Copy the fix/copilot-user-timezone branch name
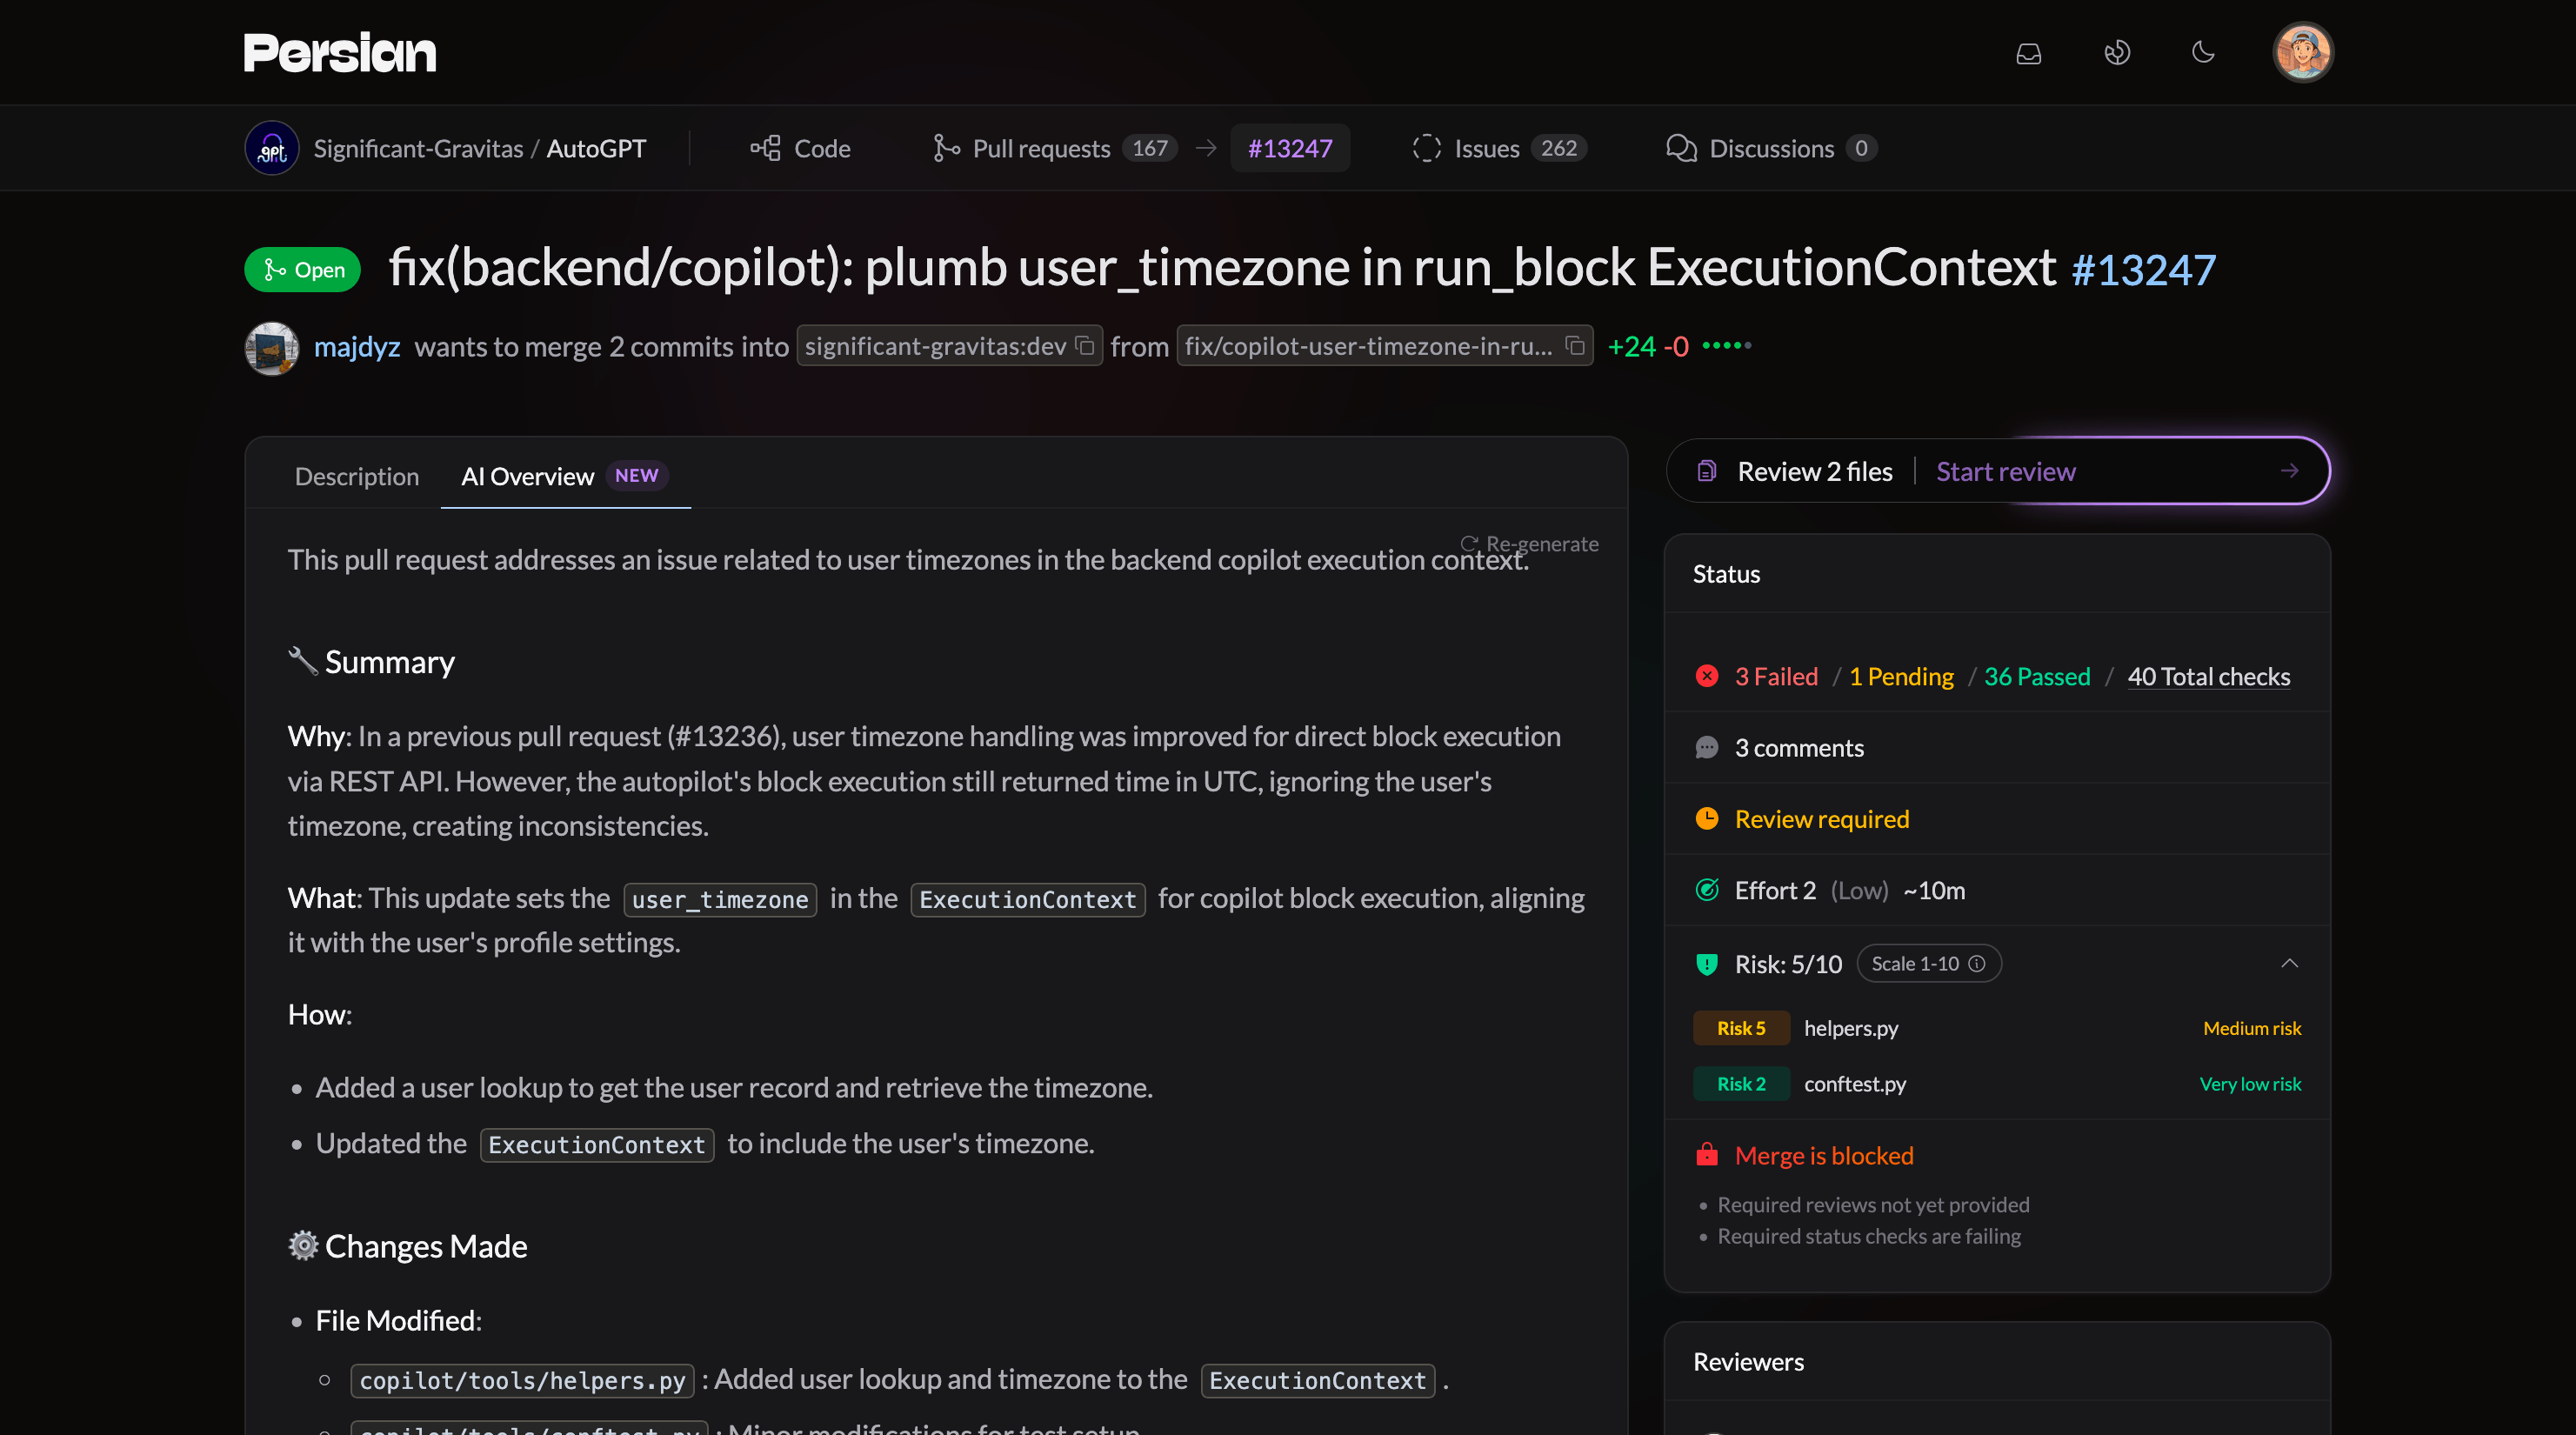This screenshot has height=1435, width=2576. point(1575,346)
